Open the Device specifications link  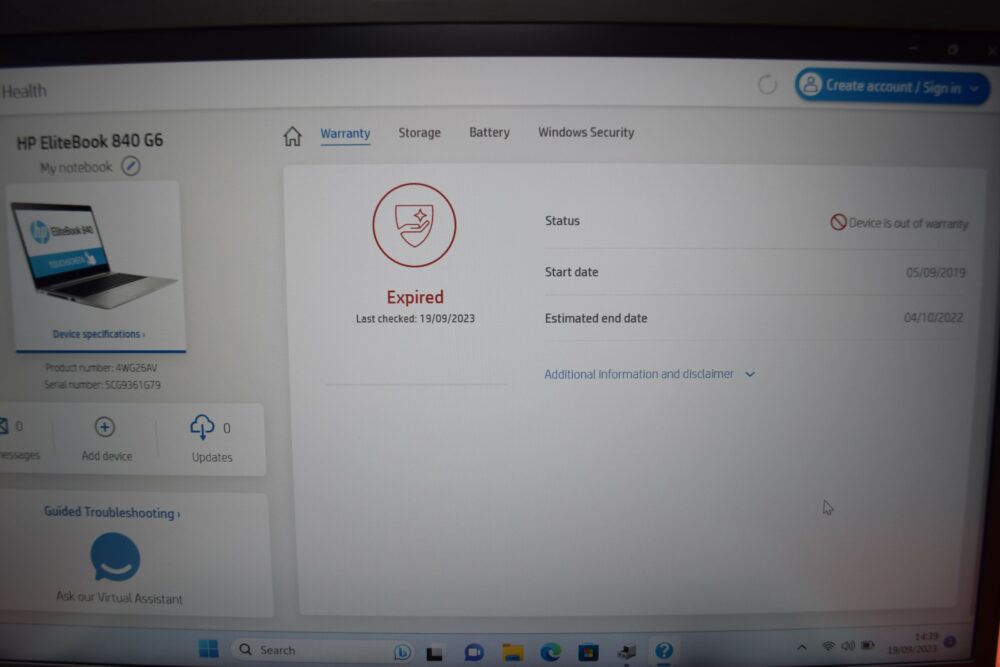point(99,334)
